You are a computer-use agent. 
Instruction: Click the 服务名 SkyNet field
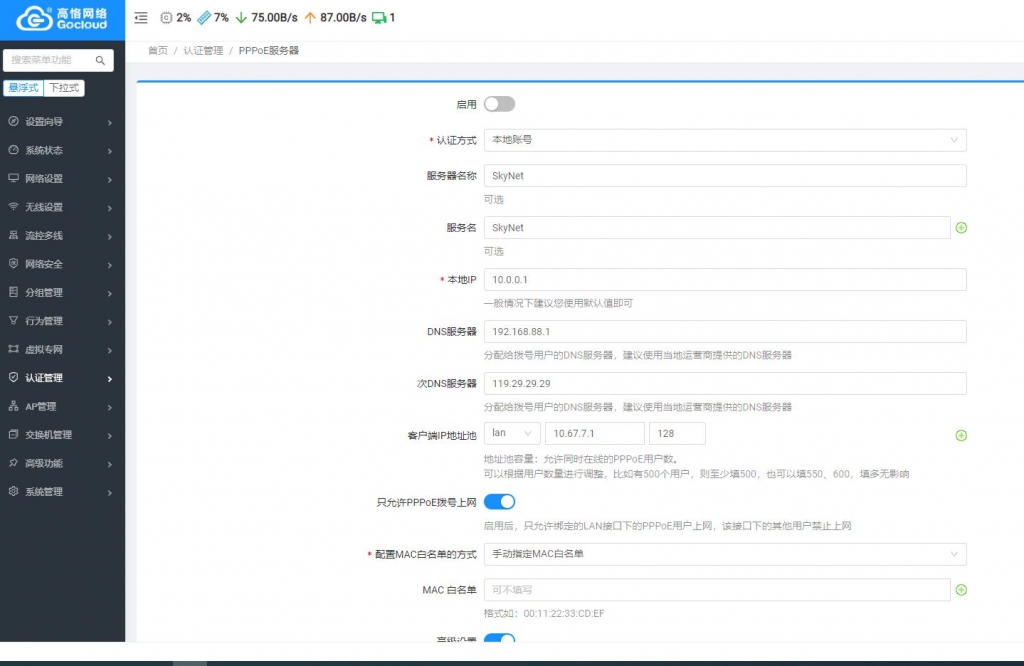716,227
